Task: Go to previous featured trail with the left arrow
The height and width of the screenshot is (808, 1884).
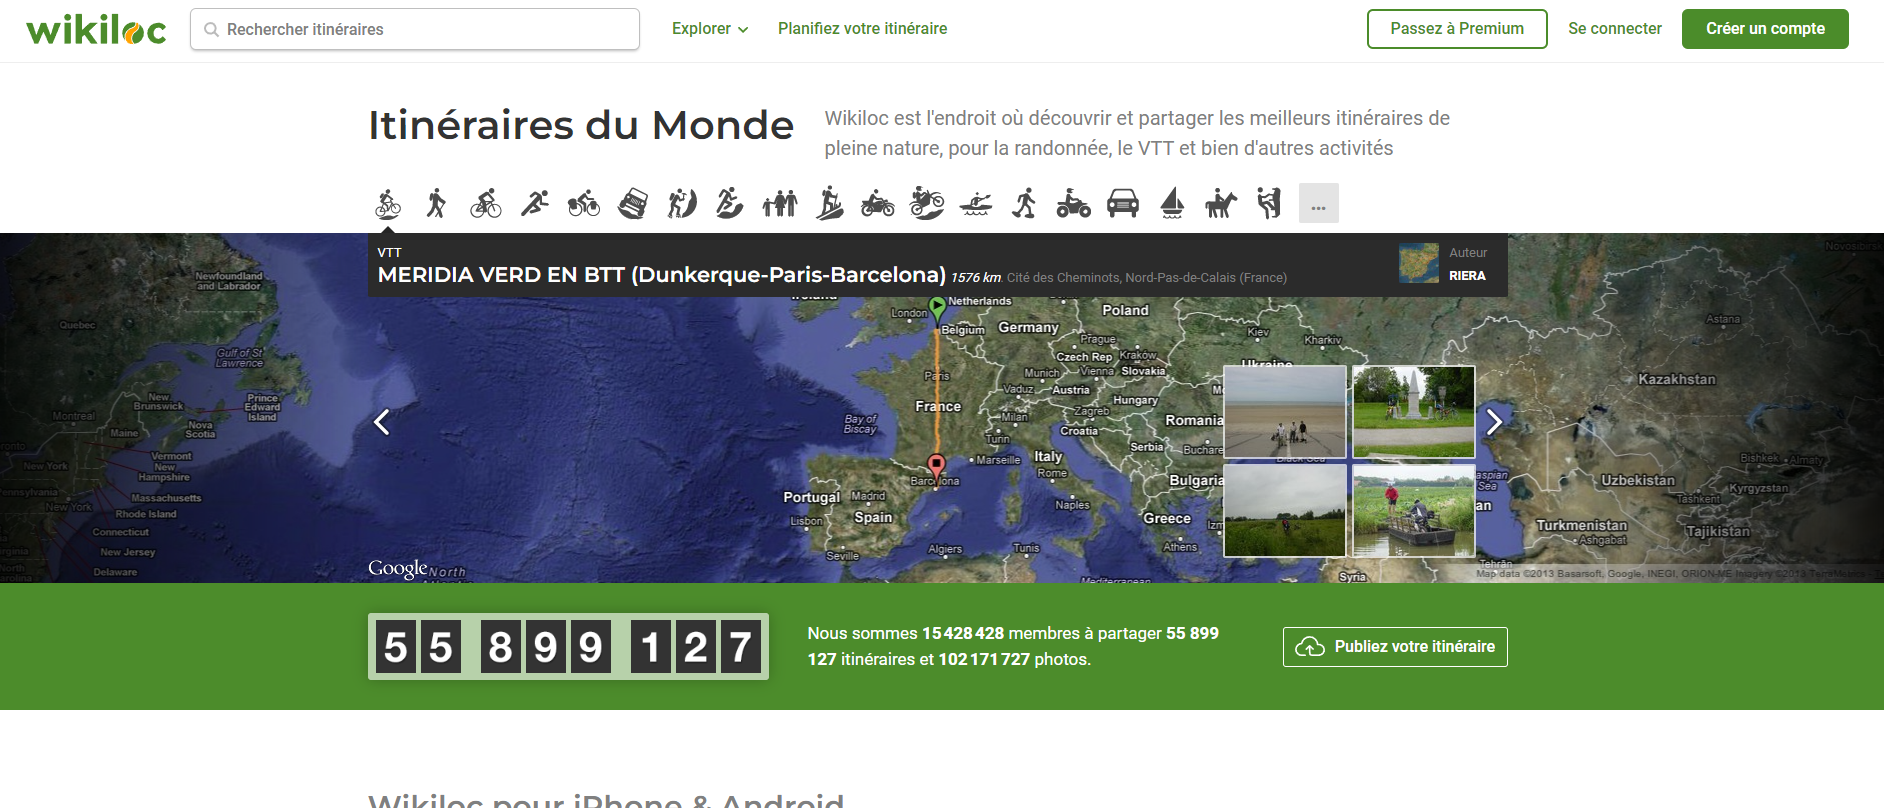Action: click(x=382, y=422)
